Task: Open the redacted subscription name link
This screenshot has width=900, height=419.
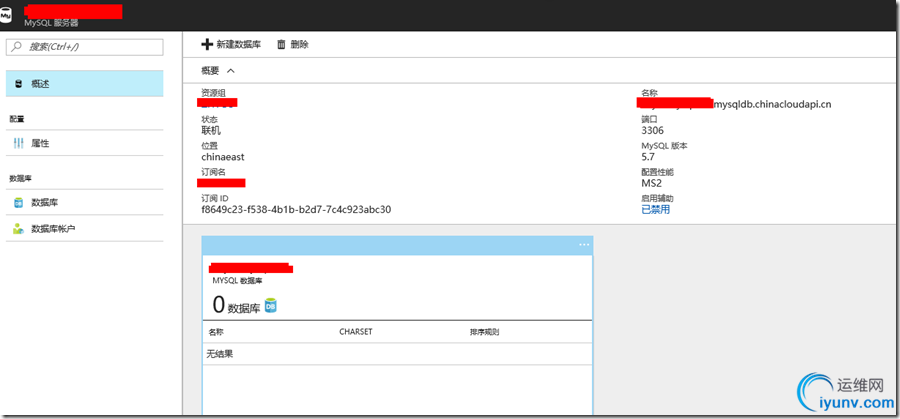Action: [222, 183]
